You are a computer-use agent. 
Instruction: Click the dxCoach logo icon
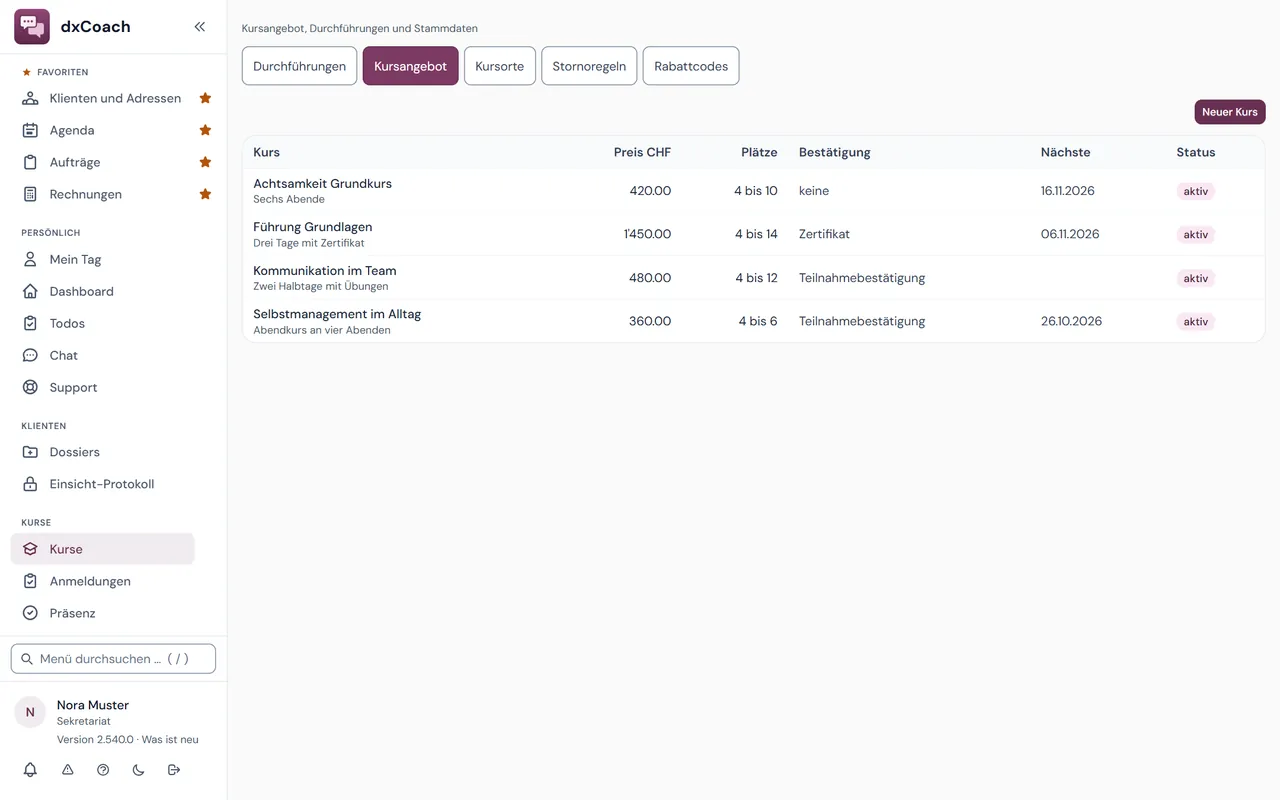32,27
